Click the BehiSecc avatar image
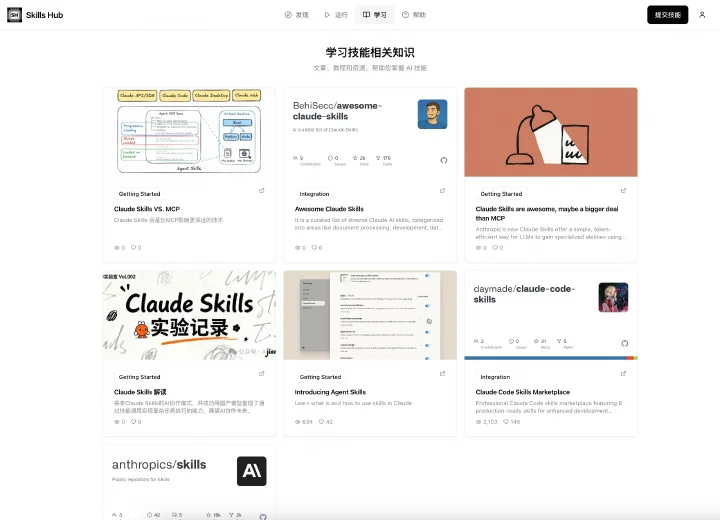The image size is (720, 520). (432, 114)
